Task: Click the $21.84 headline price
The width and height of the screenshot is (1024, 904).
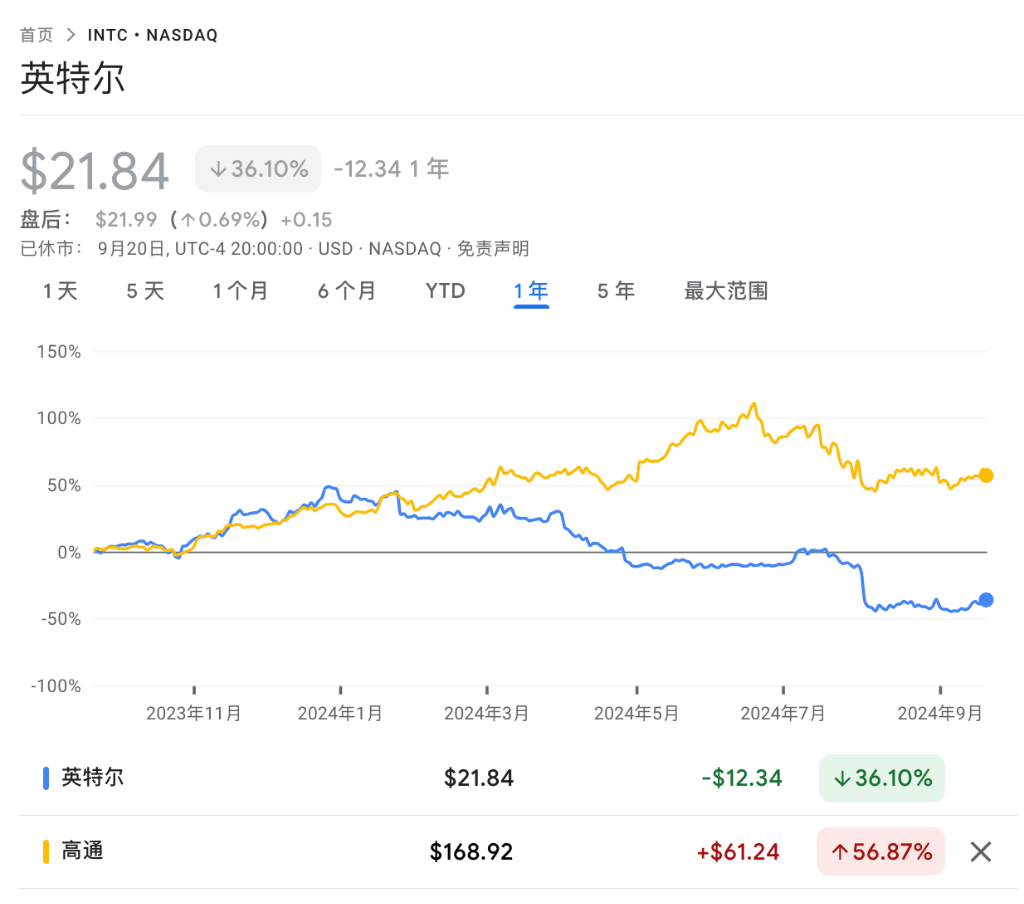Action: click(95, 171)
